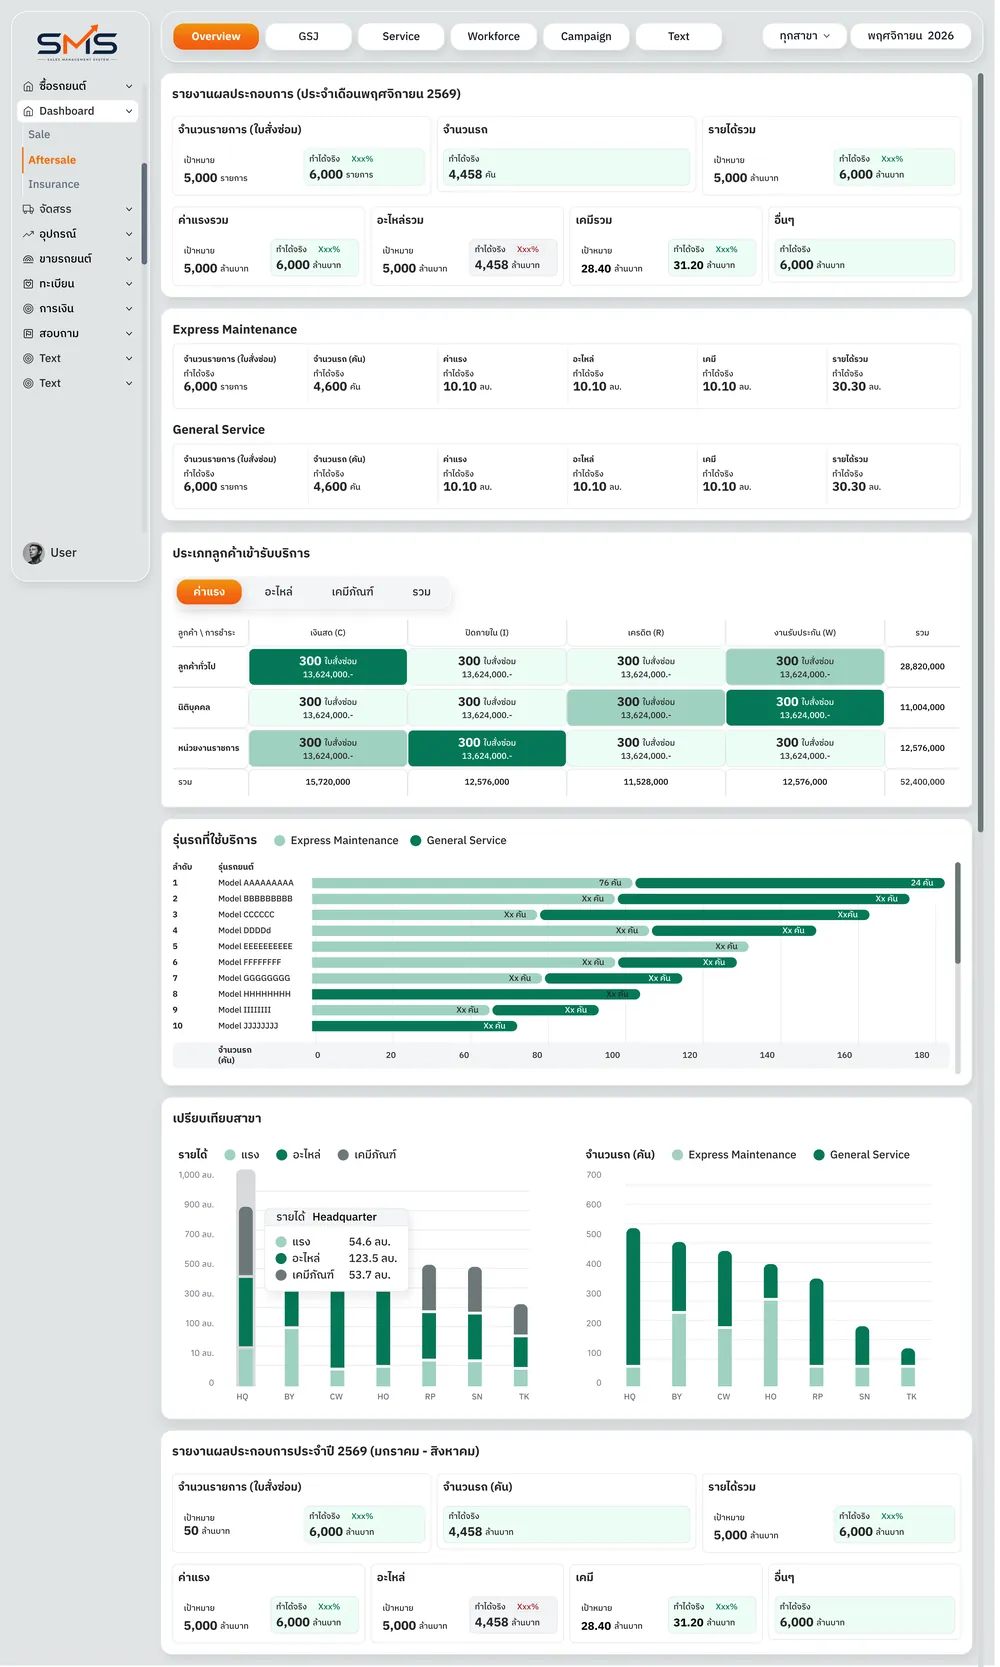
Task: Click the square icon beside สอบถาม
Action: coord(28,333)
